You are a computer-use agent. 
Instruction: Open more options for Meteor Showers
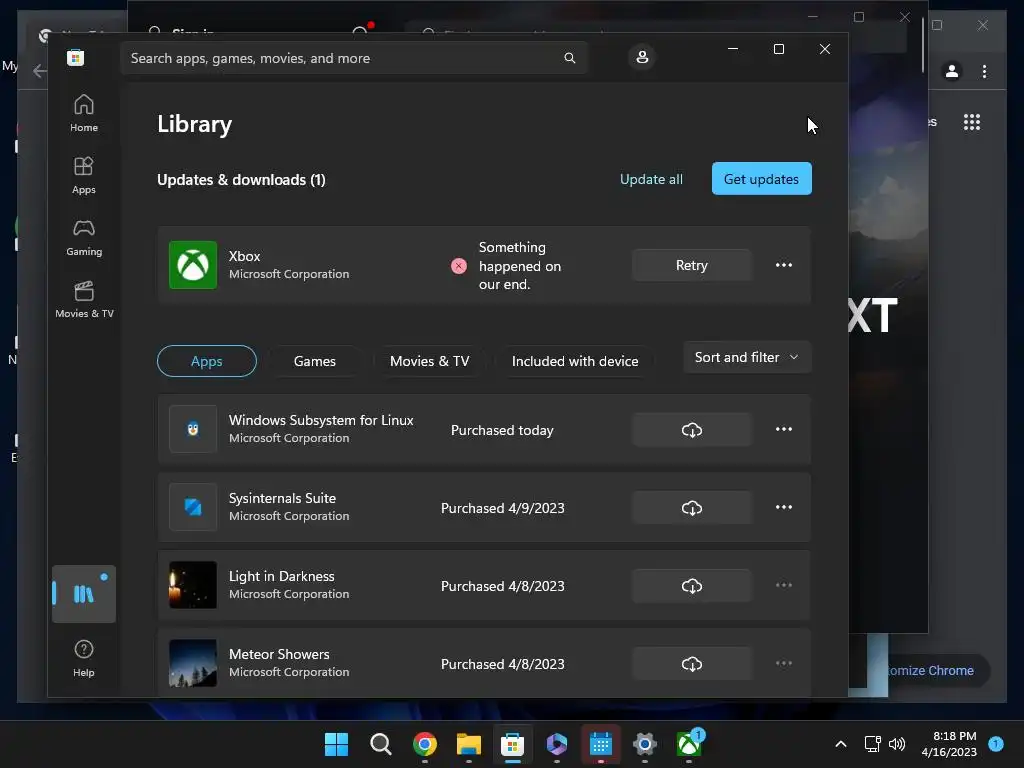coord(784,664)
